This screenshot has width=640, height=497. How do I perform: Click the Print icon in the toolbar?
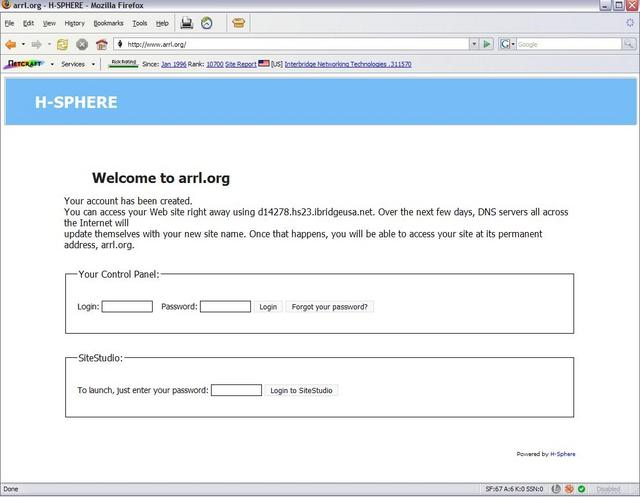point(187,23)
